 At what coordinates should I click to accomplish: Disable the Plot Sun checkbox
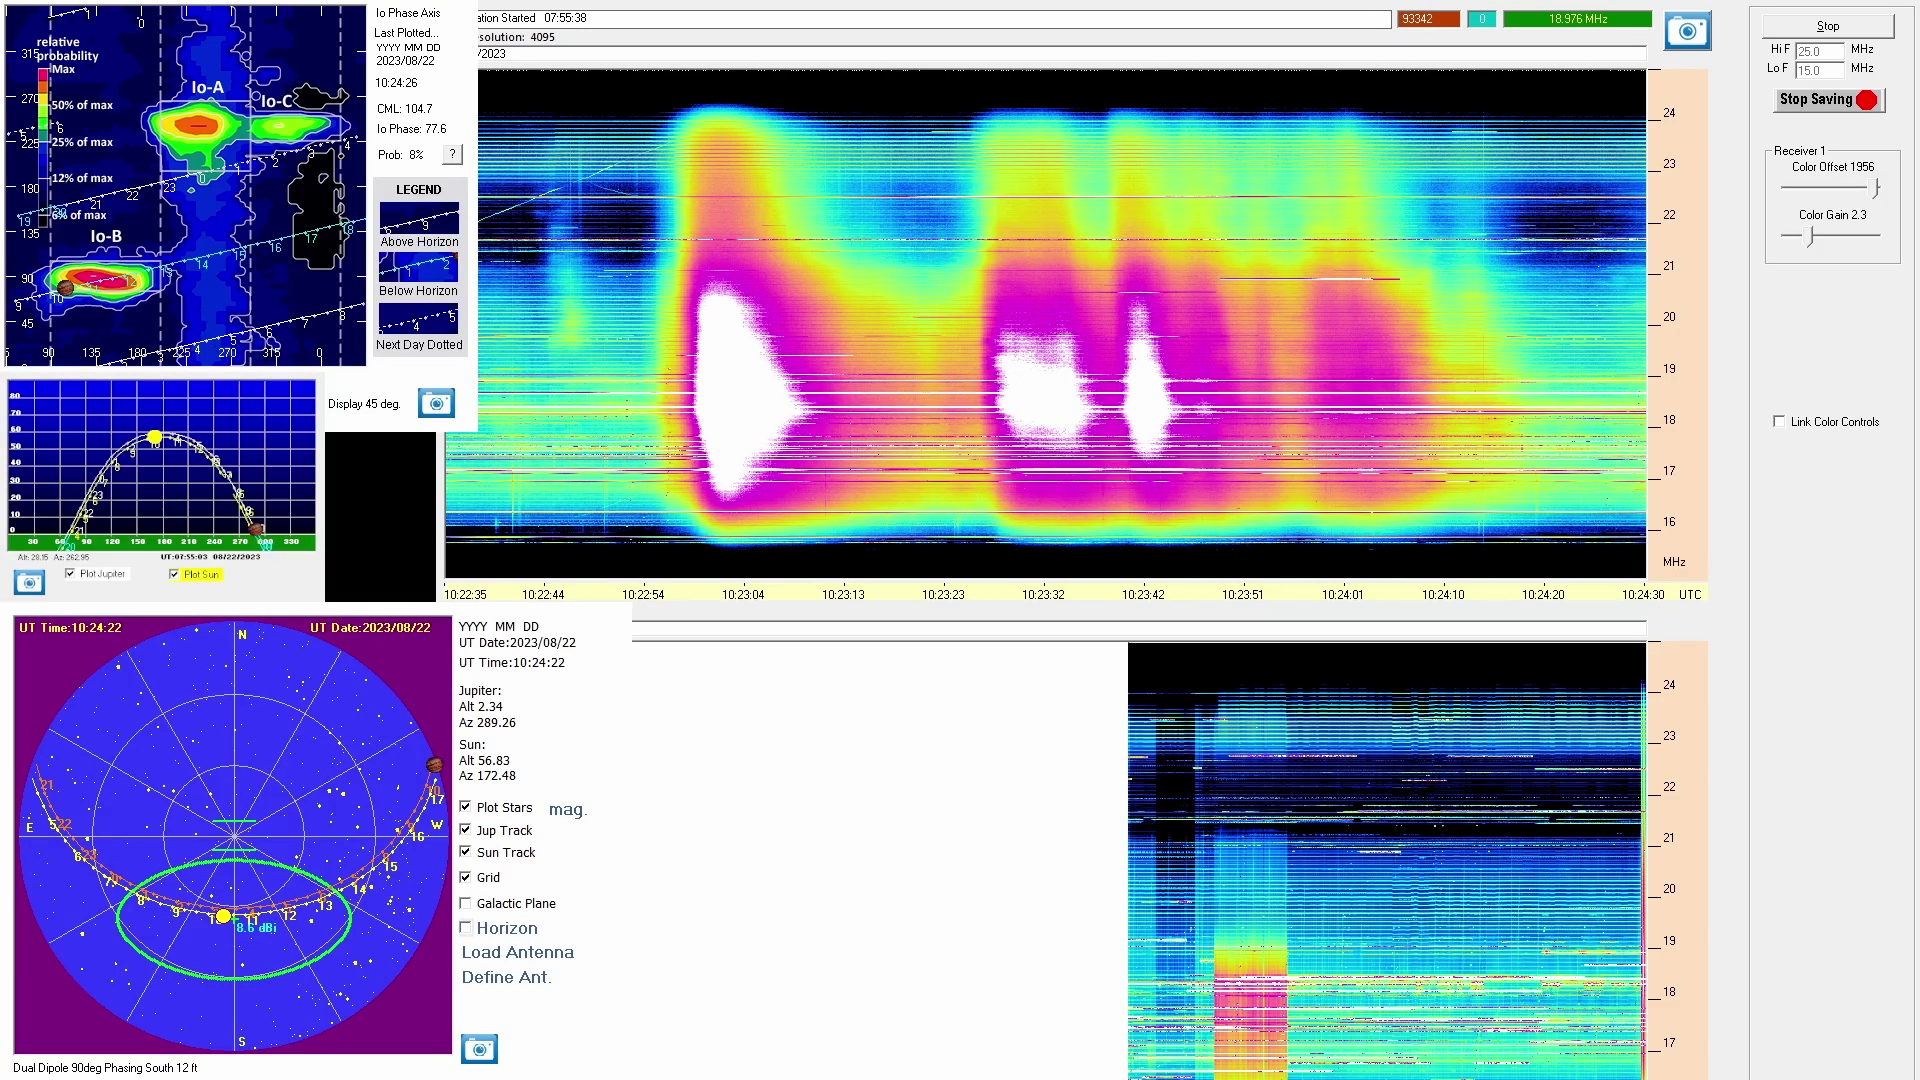point(174,574)
